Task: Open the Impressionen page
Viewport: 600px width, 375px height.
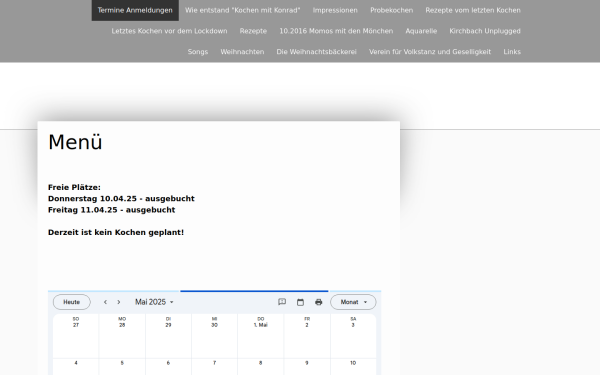Action: point(335,10)
